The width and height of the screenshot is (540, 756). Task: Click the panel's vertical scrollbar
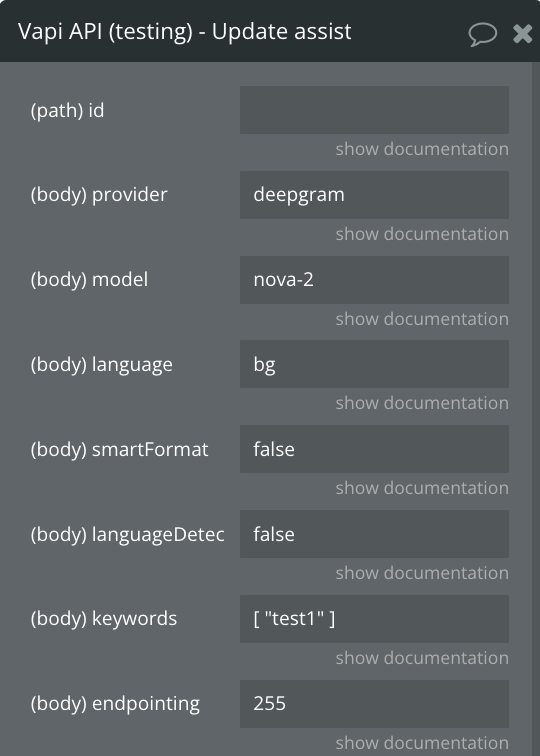pos(536,409)
